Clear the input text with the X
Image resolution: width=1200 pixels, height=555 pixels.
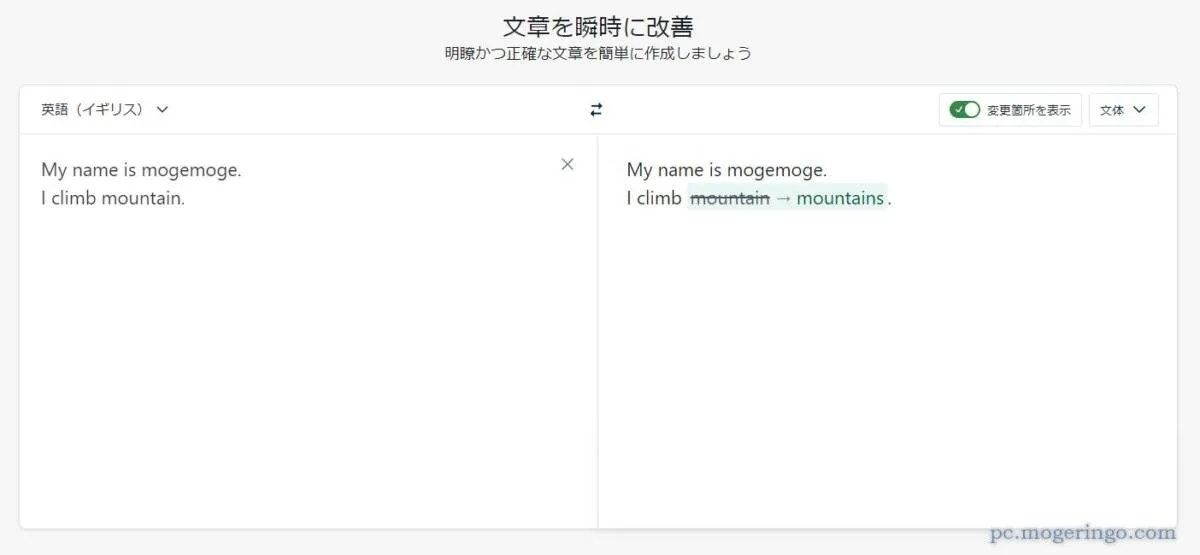(567, 164)
